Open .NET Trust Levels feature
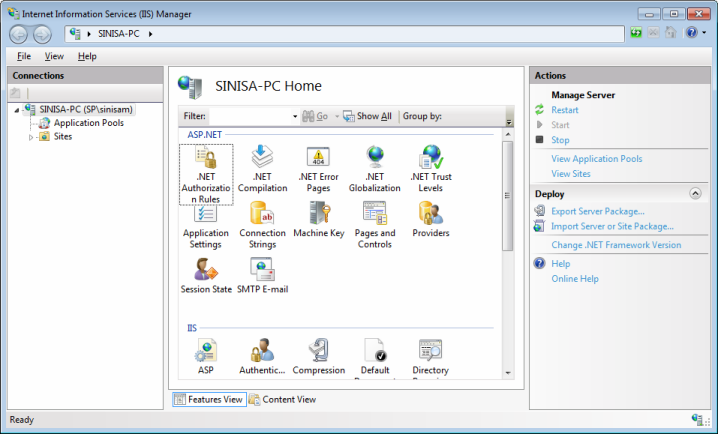Image resolution: width=718 pixels, height=435 pixels. tap(430, 169)
